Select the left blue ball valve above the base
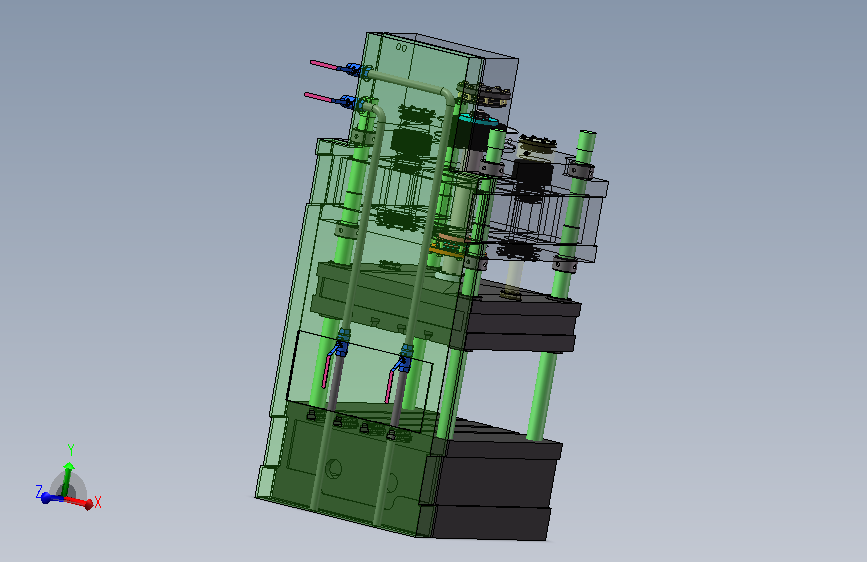867x562 pixels. [341, 343]
